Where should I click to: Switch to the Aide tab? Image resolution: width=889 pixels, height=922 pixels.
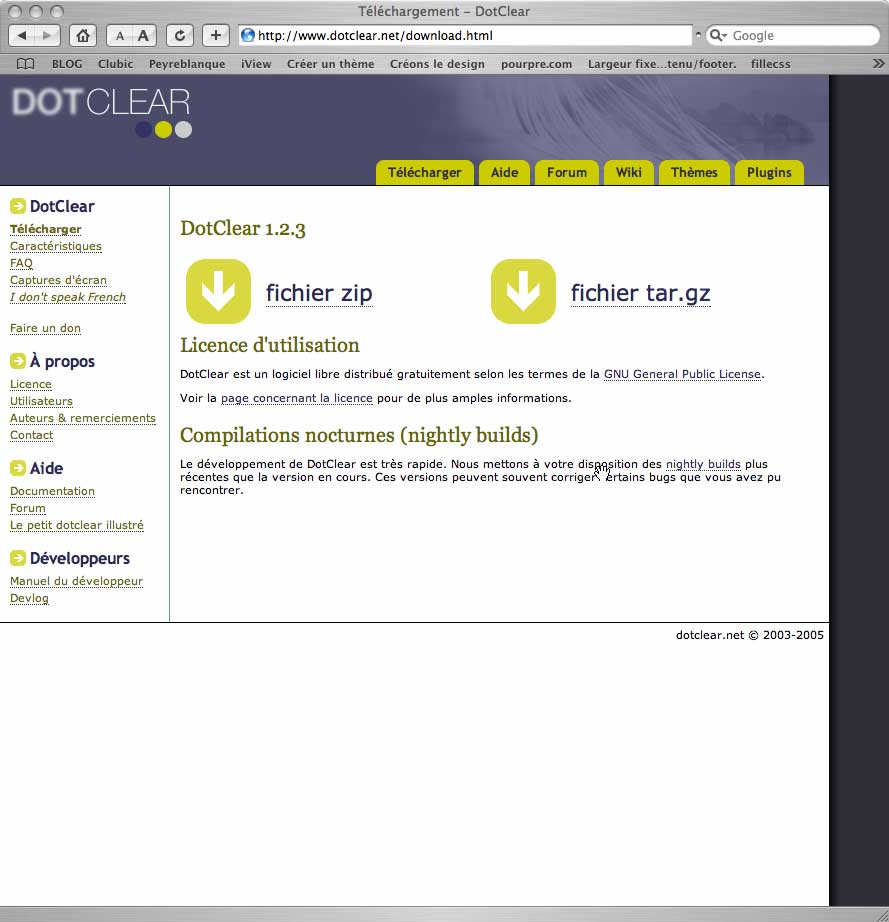pos(504,173)
